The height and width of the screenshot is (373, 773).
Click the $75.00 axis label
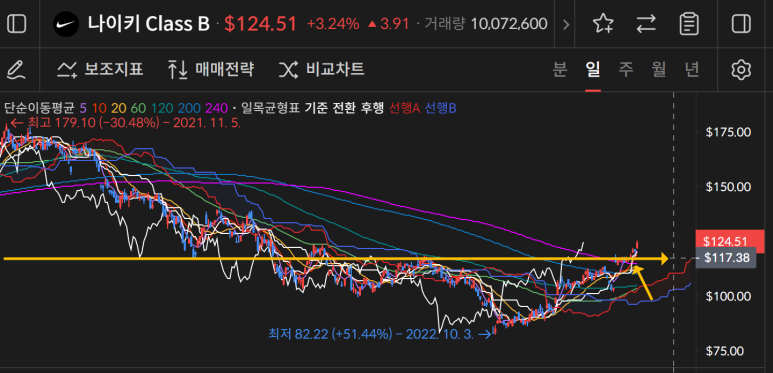pos(724,351)
